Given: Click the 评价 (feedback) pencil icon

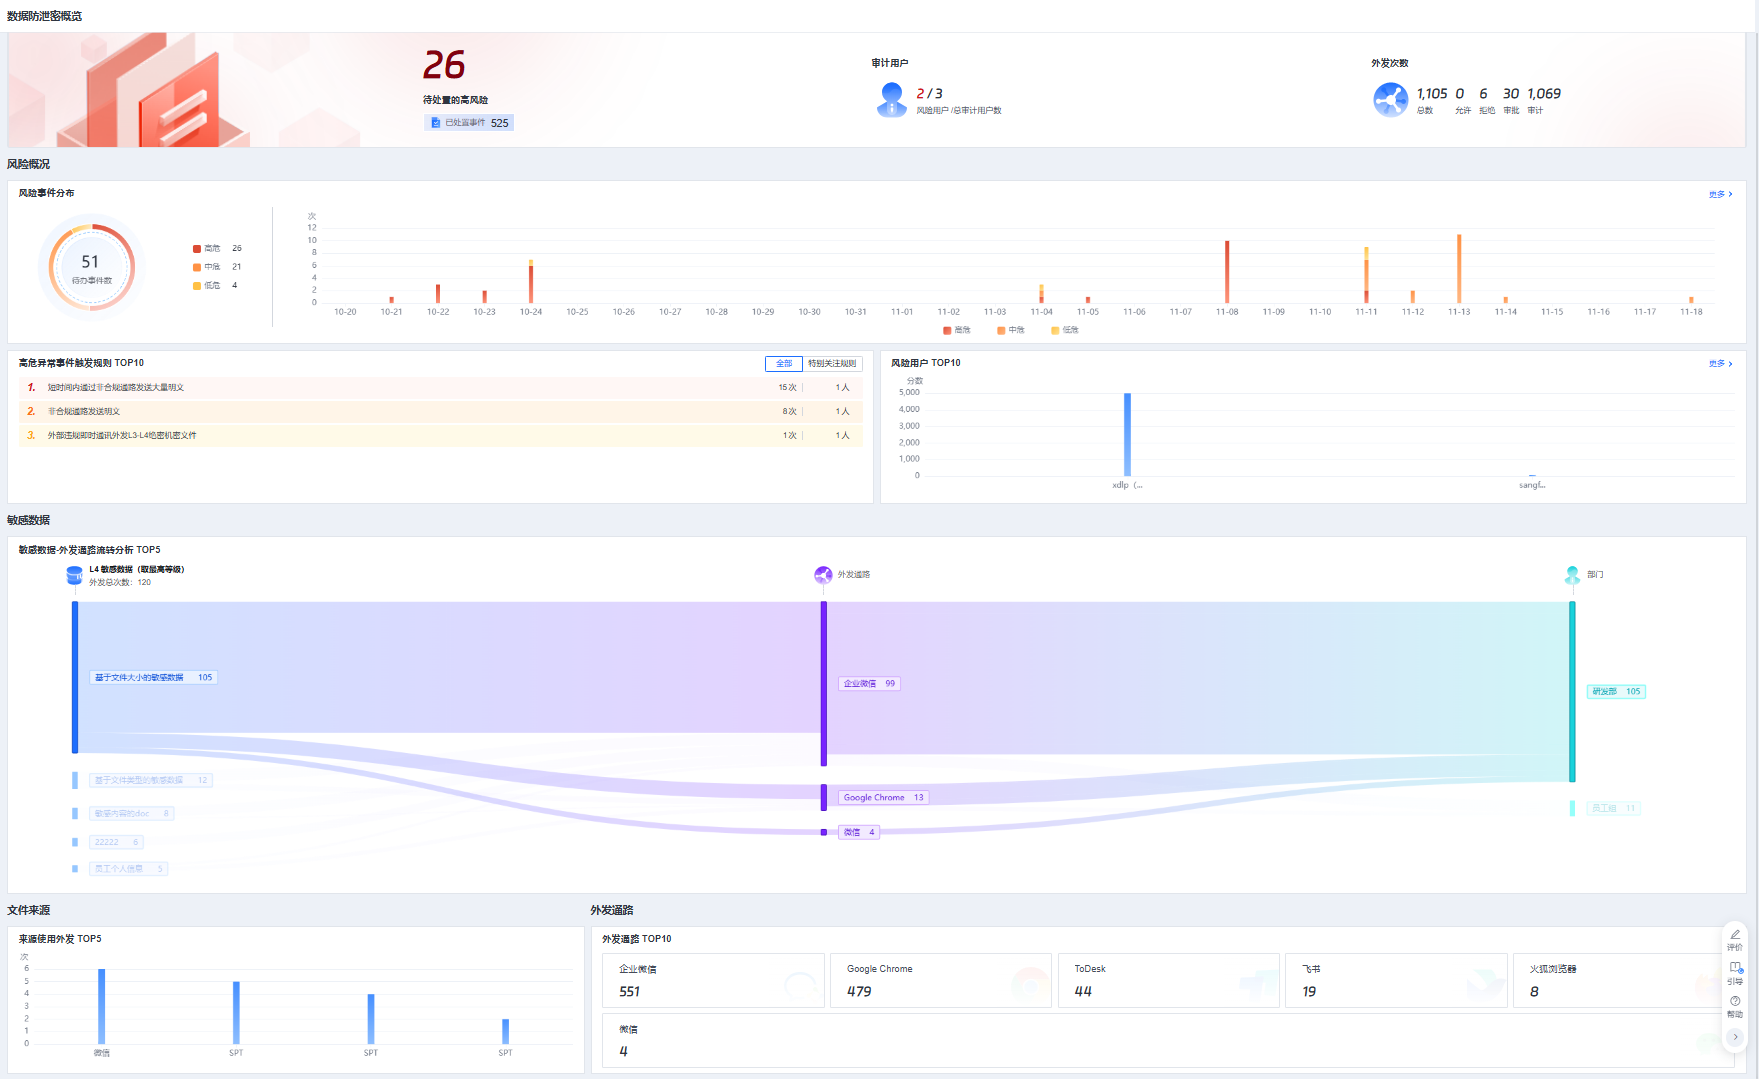Looking at the screenshot, I should (x=1735, y=935).
